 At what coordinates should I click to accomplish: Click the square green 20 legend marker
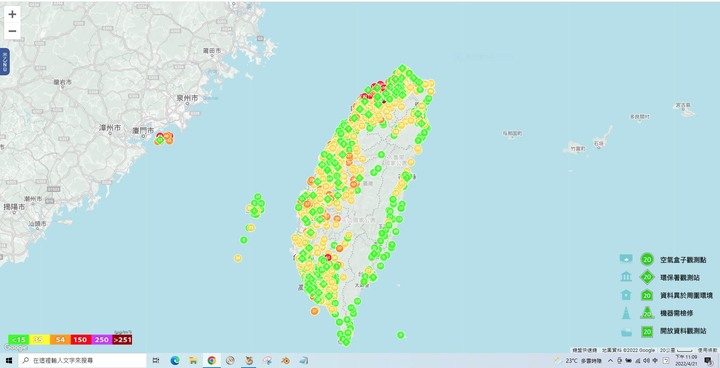[x=647, y=331]
